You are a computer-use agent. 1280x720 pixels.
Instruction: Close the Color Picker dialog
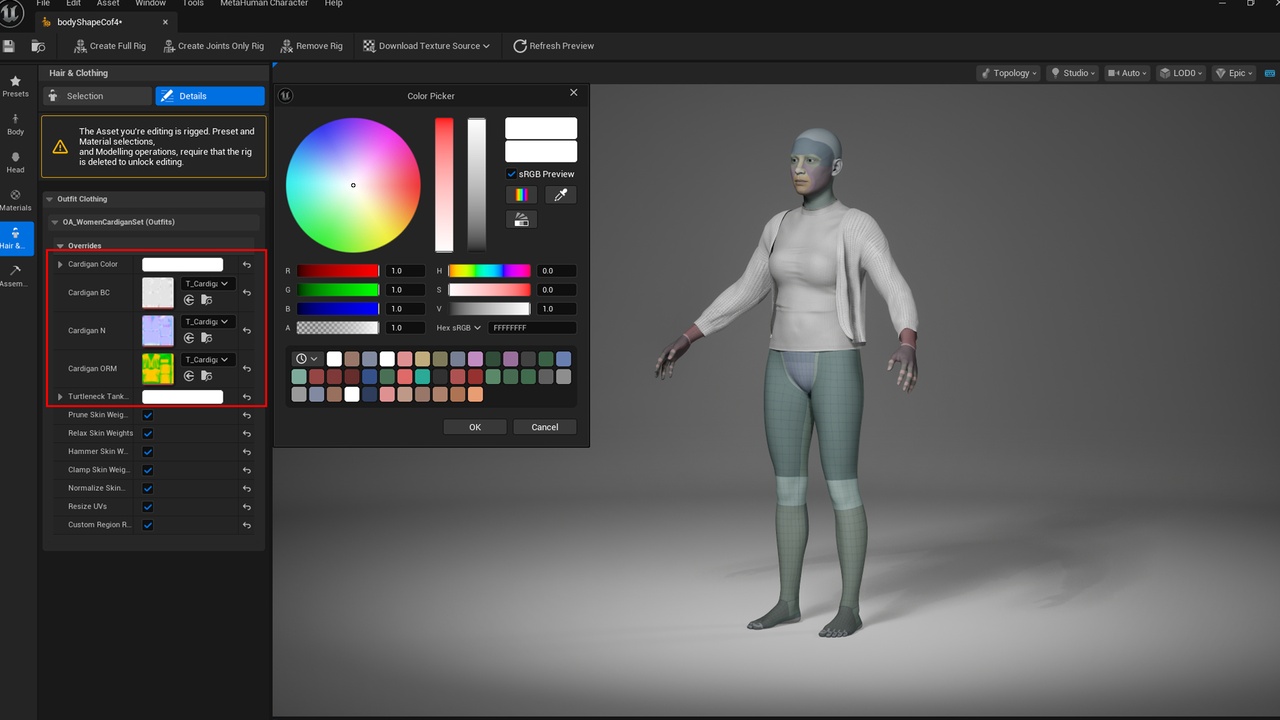click(573, 92)
